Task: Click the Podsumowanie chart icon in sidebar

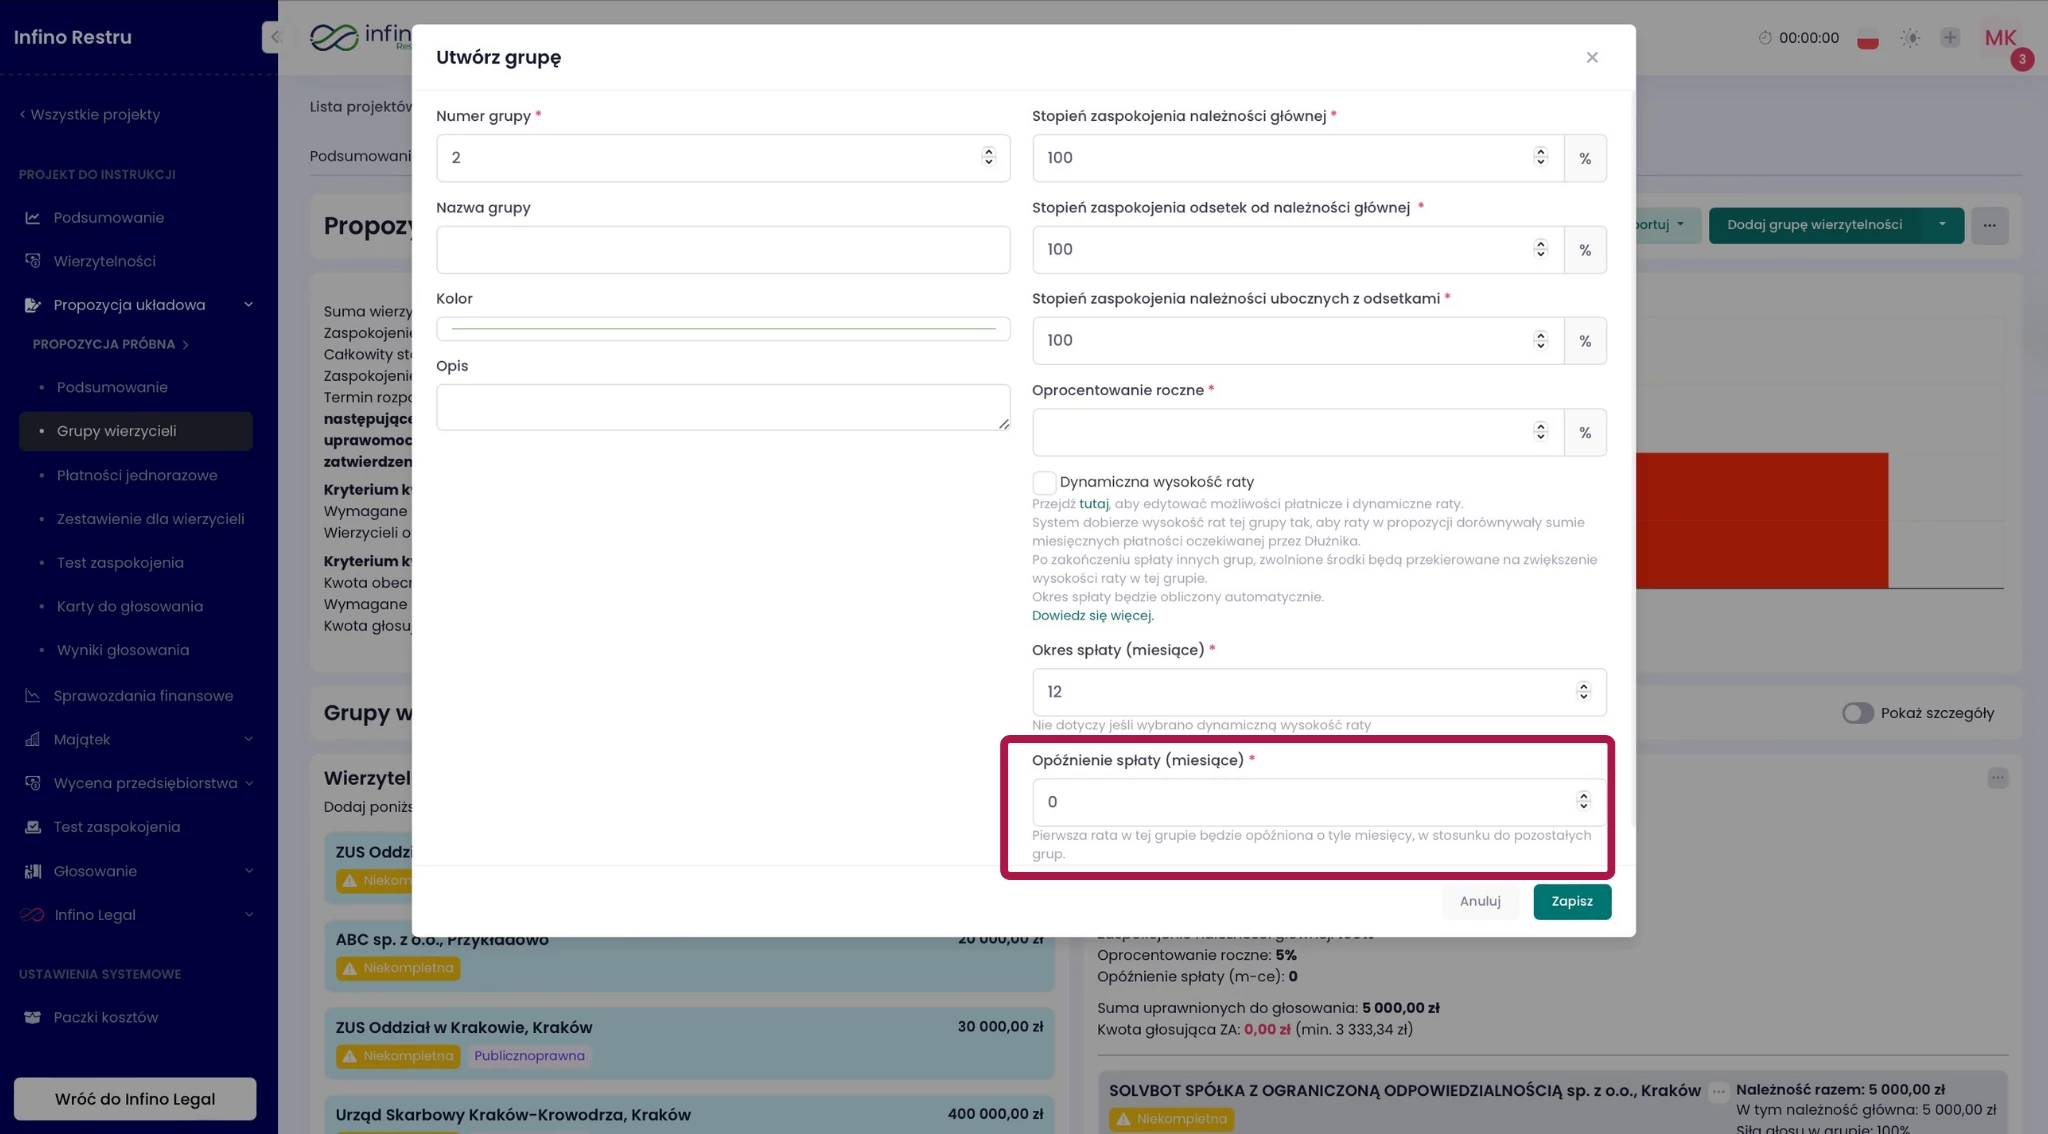Action: tap(33, 218)
